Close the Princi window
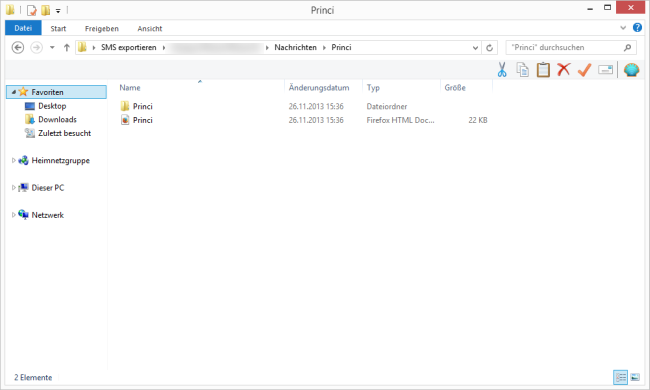 [x=631, y=7]
